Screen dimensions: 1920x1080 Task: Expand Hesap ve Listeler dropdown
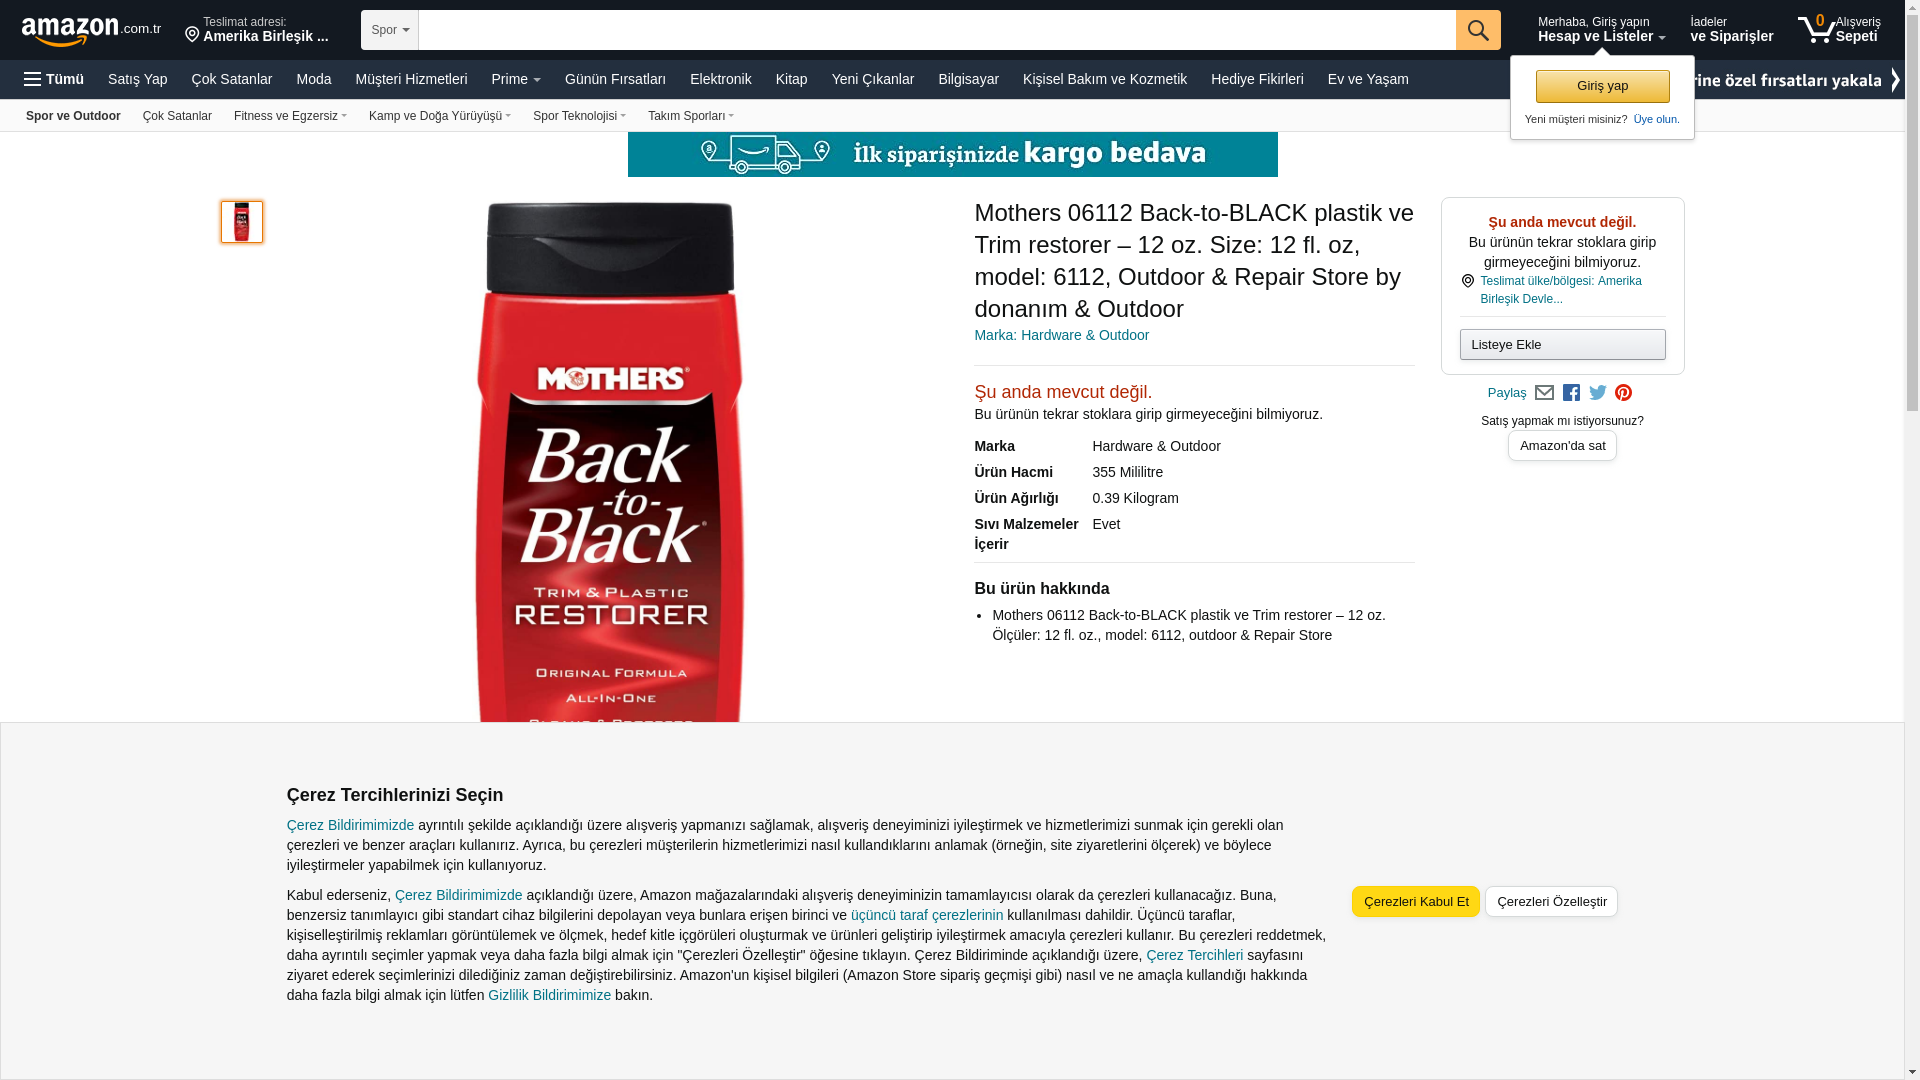pyautogui.click(x=1601, y=29)
